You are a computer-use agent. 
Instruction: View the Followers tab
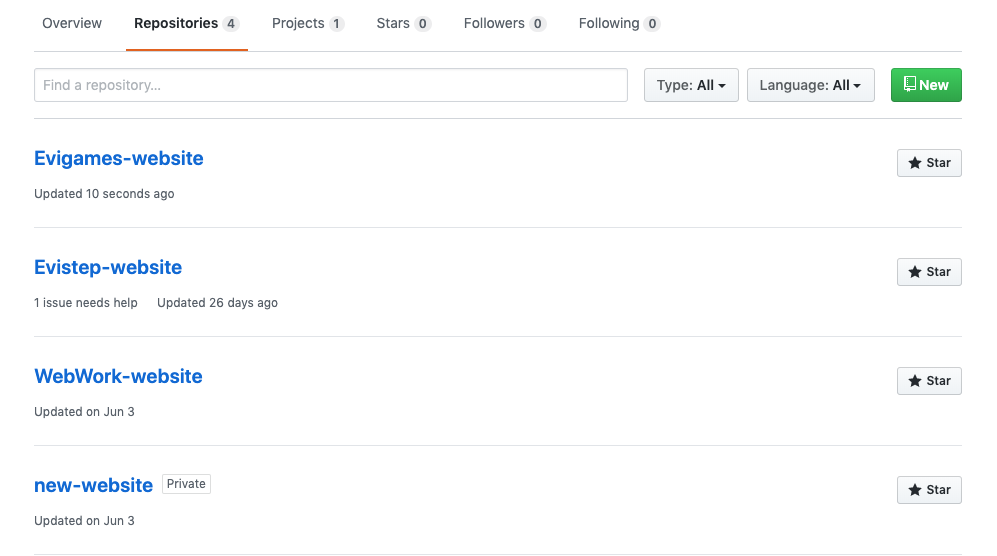[505, 24]
